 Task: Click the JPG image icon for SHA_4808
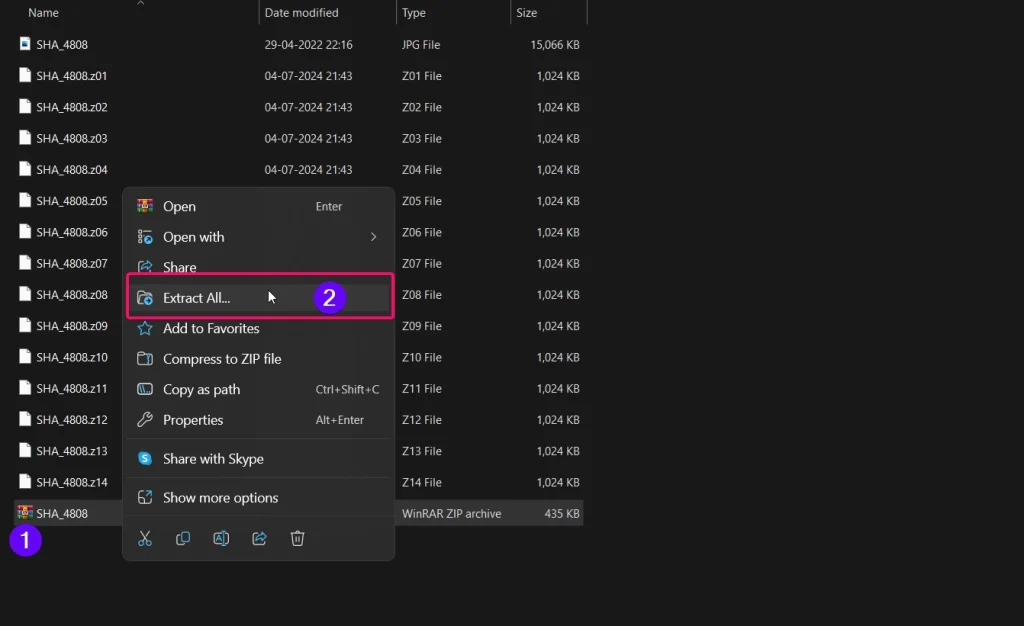[x=25, y=44]
